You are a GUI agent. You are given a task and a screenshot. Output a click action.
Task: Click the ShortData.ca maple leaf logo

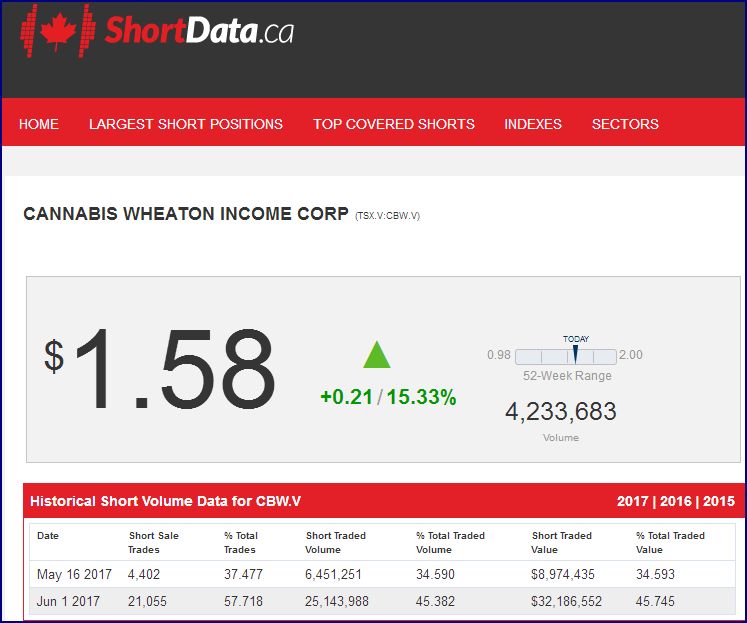[x=58, y=31]
